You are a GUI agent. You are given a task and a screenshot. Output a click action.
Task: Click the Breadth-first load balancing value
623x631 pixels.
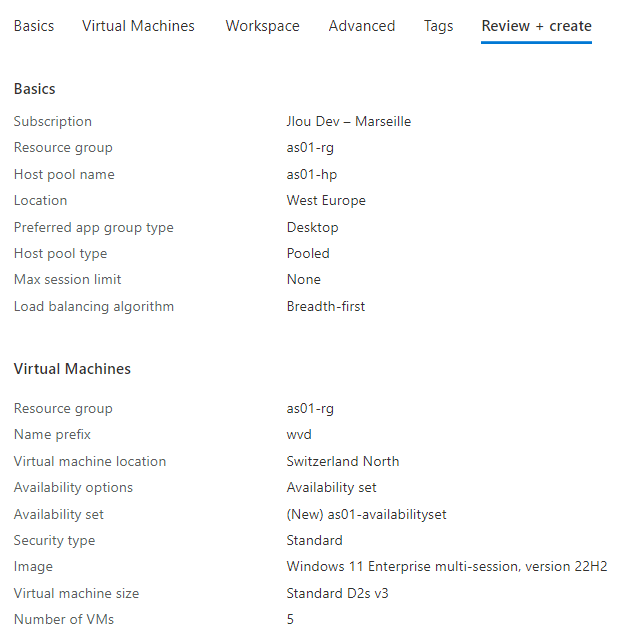pos(326,307)
